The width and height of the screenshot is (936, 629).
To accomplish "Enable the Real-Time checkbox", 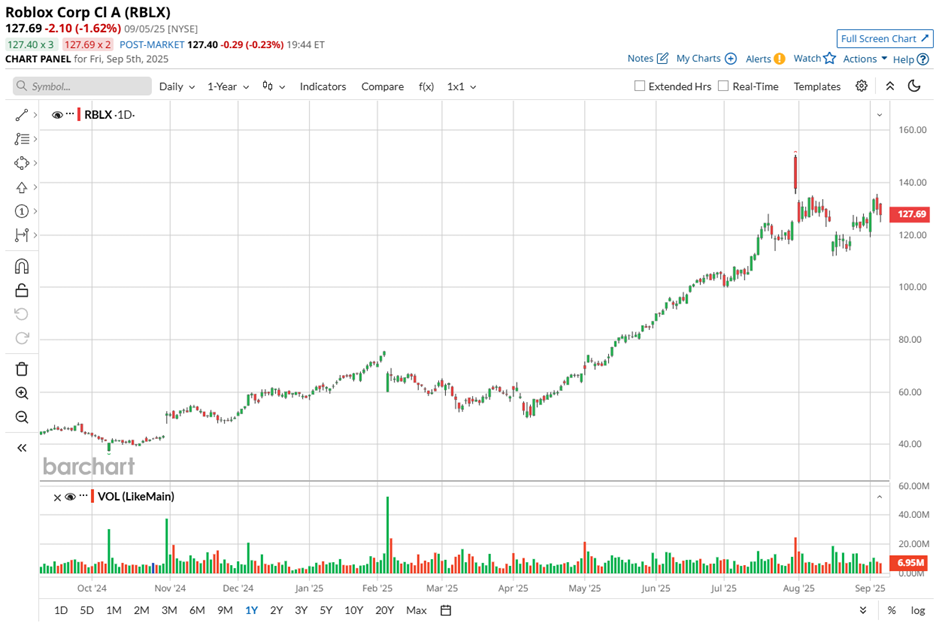I will coord(723,86).
